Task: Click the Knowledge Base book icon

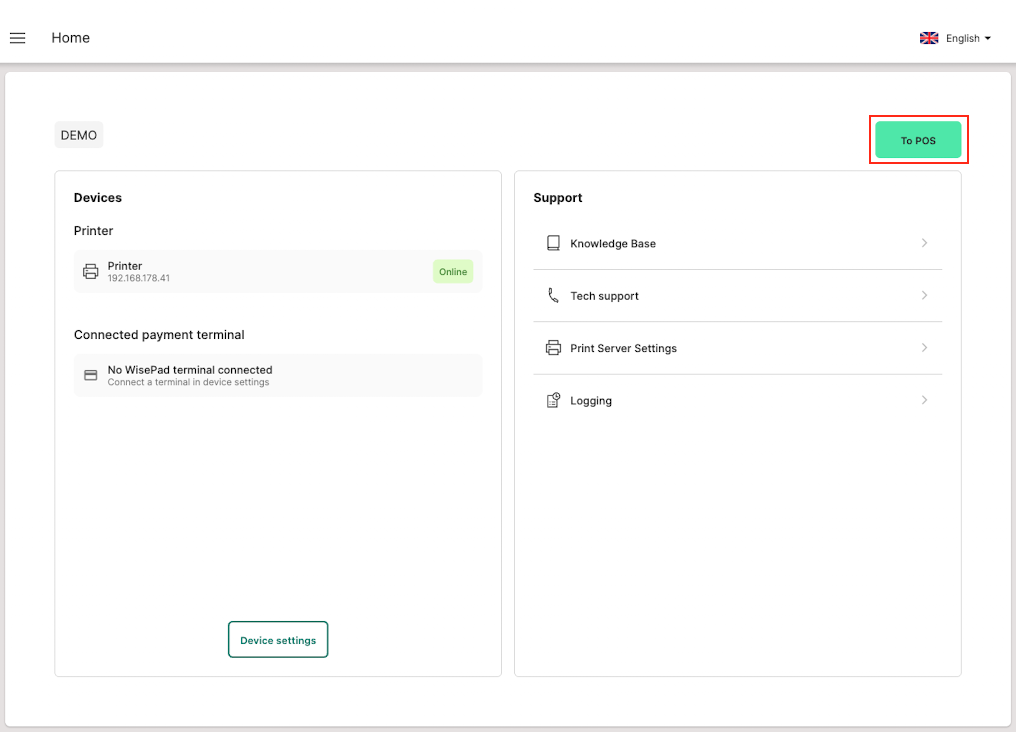Action: [553, 243]
